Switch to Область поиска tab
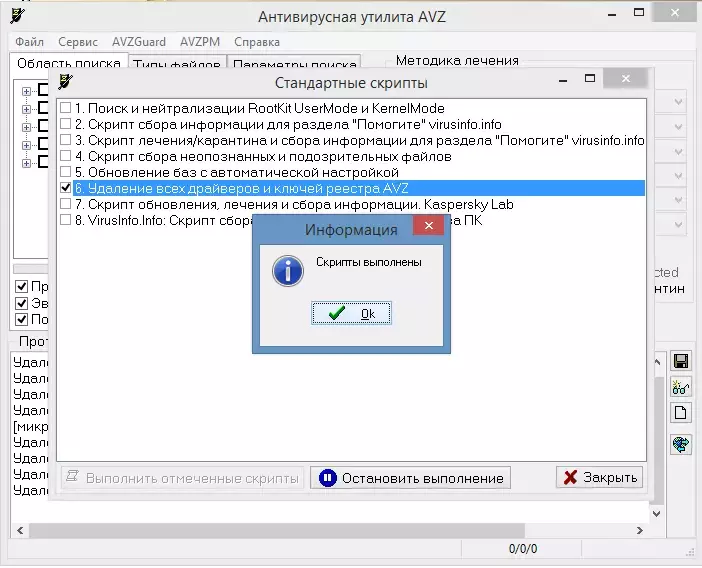Viewport: 702px width, 568px height. point(68,61)
